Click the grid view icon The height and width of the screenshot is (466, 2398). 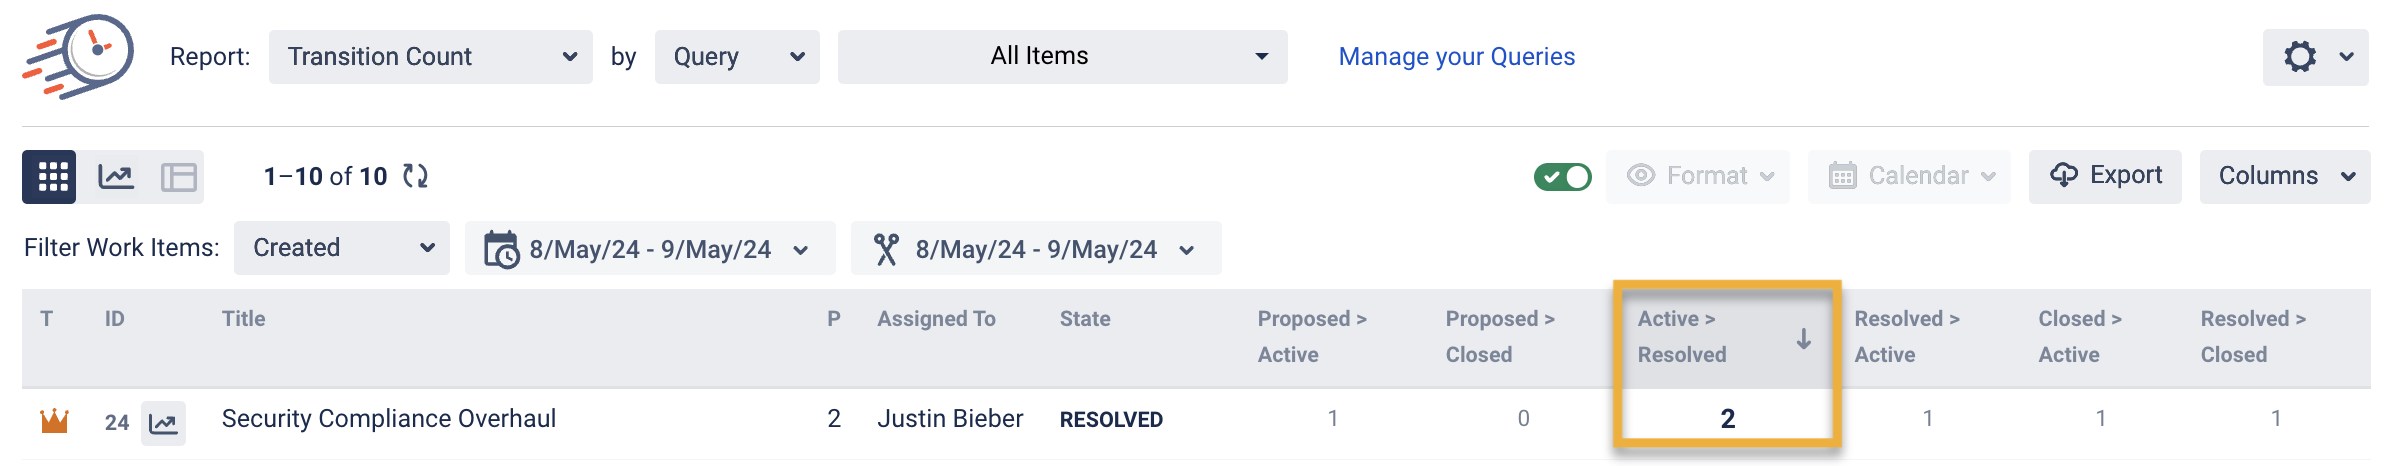tap(50, 177)
